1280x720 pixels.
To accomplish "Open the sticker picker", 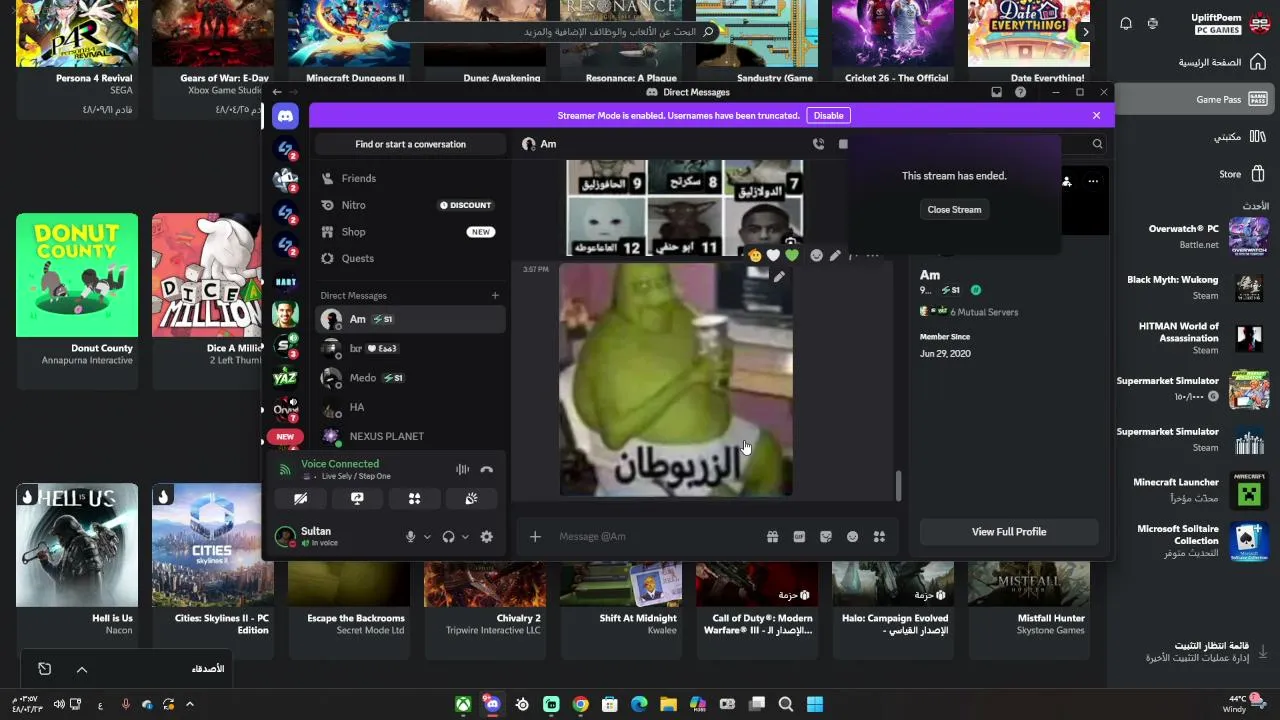I will [x=826, y=537].
